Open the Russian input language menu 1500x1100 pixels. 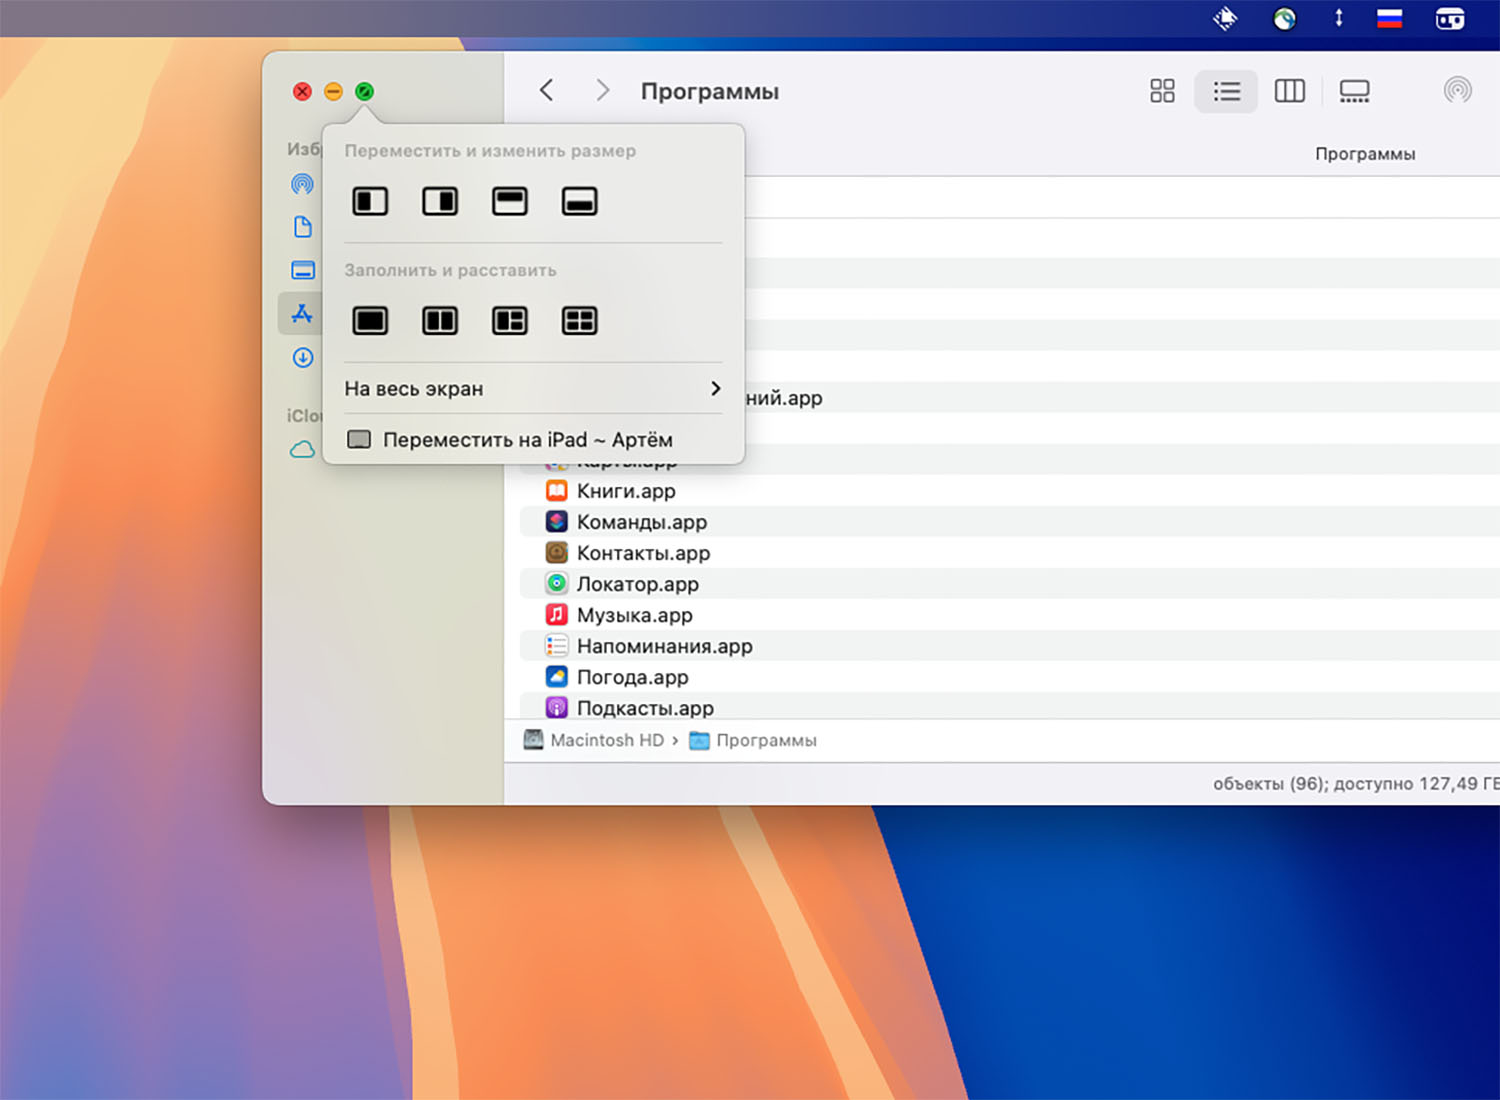(1389, 18)
